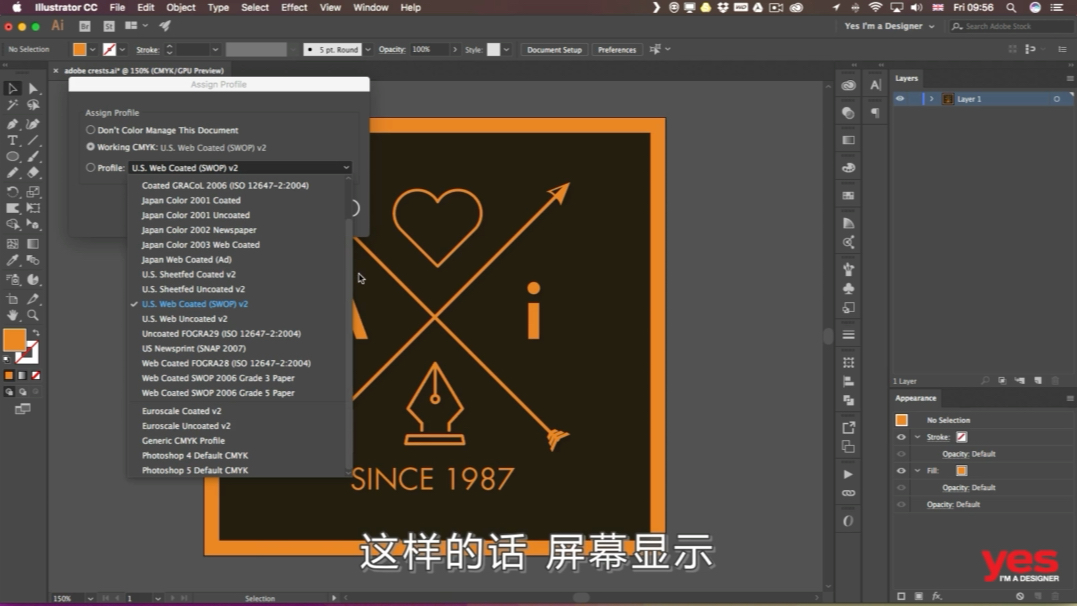Select the Magic Wand tool

pyautogui.click(x=12, y=105)
